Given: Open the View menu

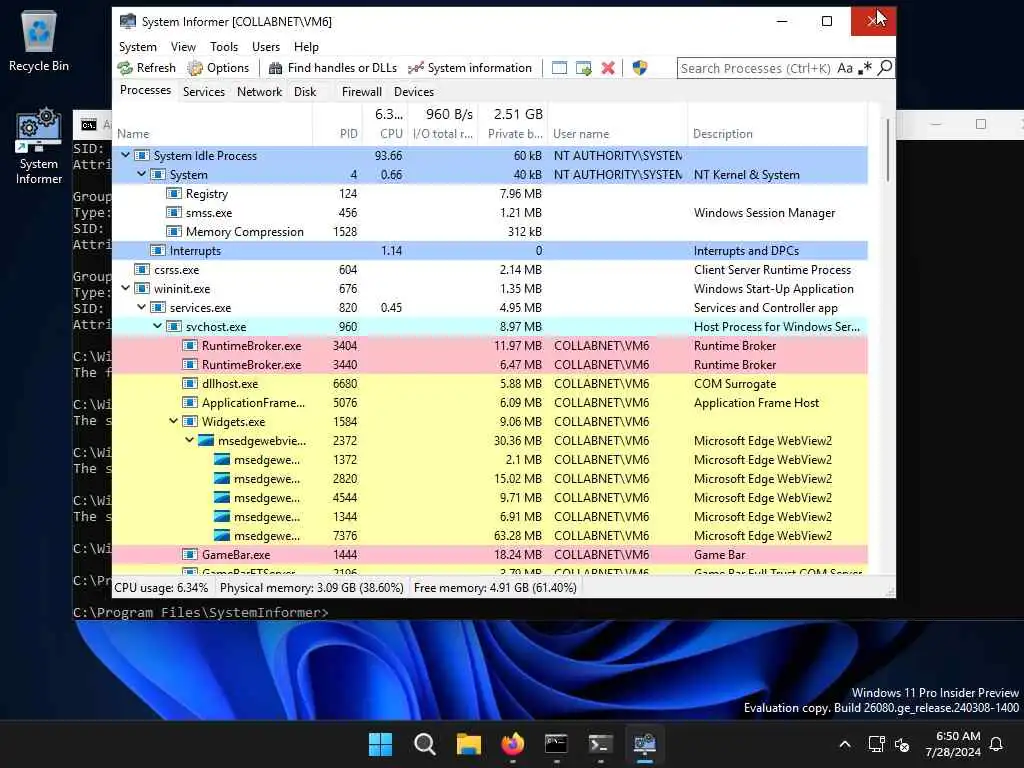Looking at the screenshot, I should pos(184,47).
